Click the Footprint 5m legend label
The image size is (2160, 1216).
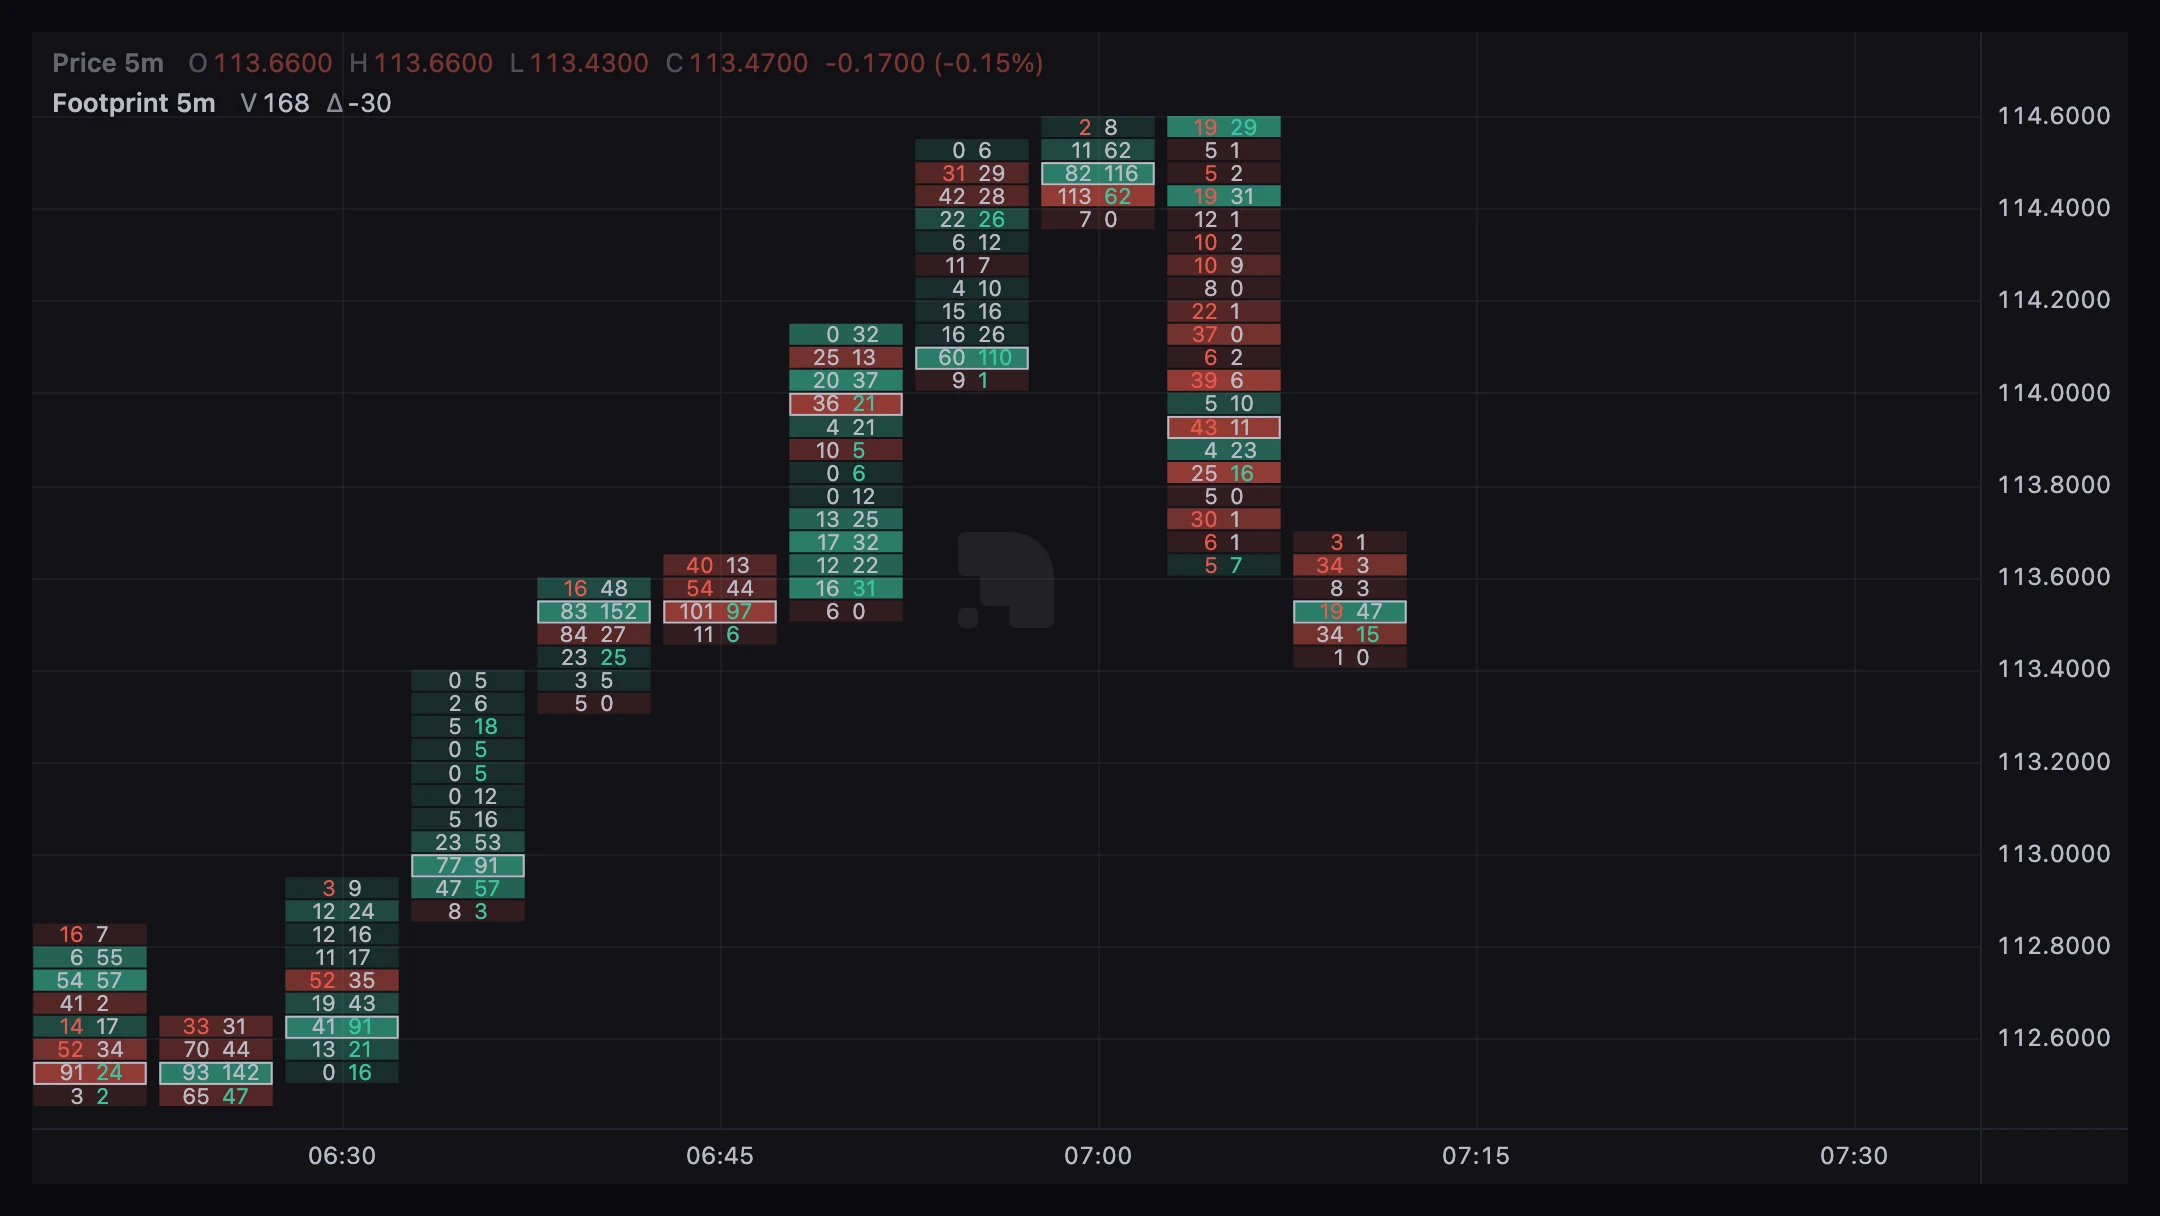point(134,103)
